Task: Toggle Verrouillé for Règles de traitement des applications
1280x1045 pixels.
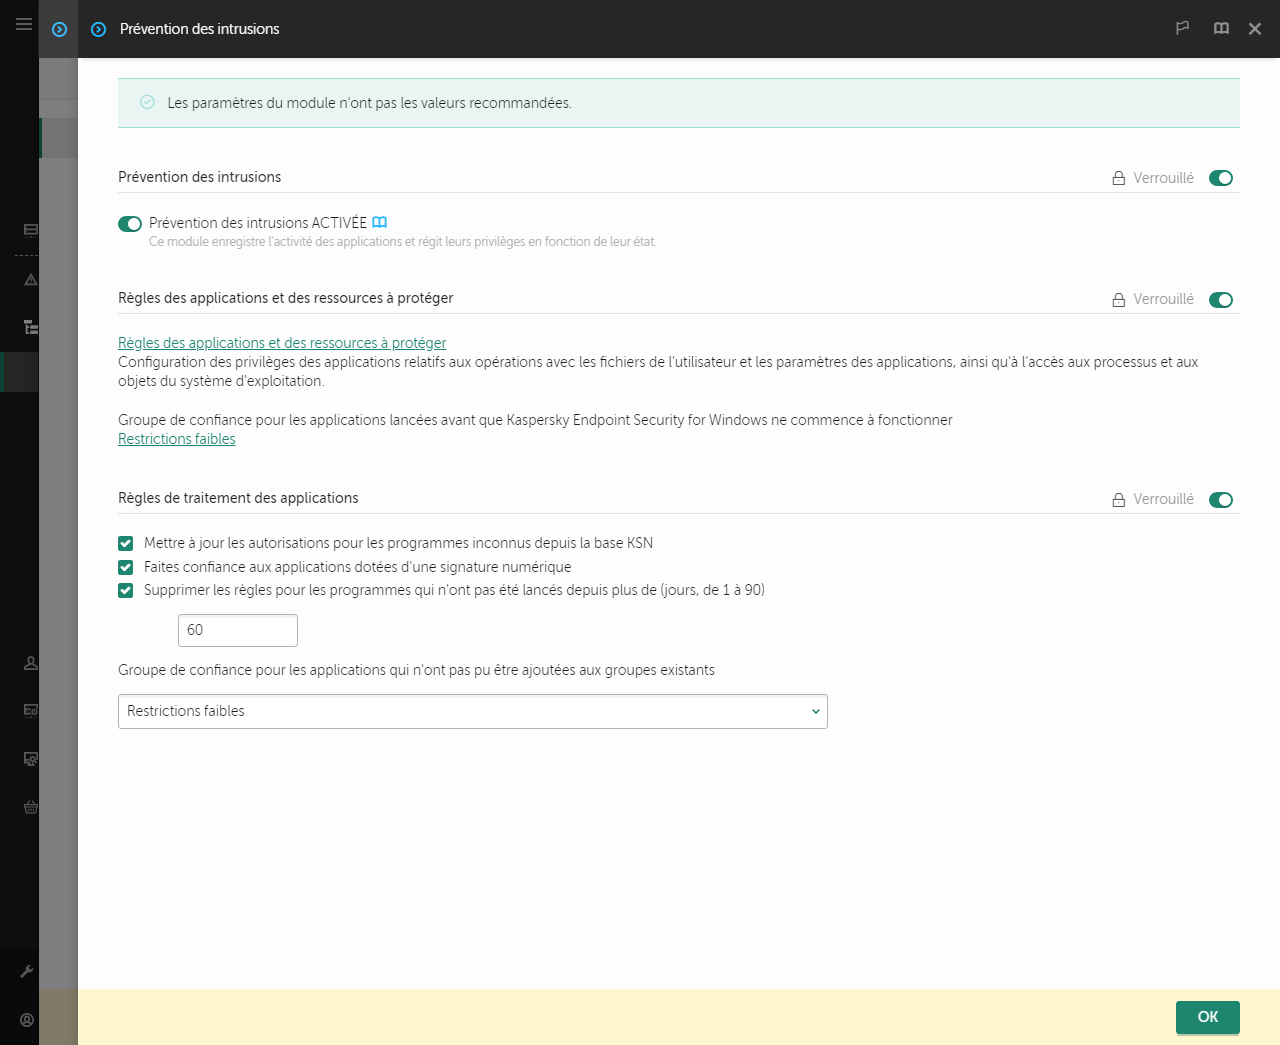Action: tap(1220, 499)
